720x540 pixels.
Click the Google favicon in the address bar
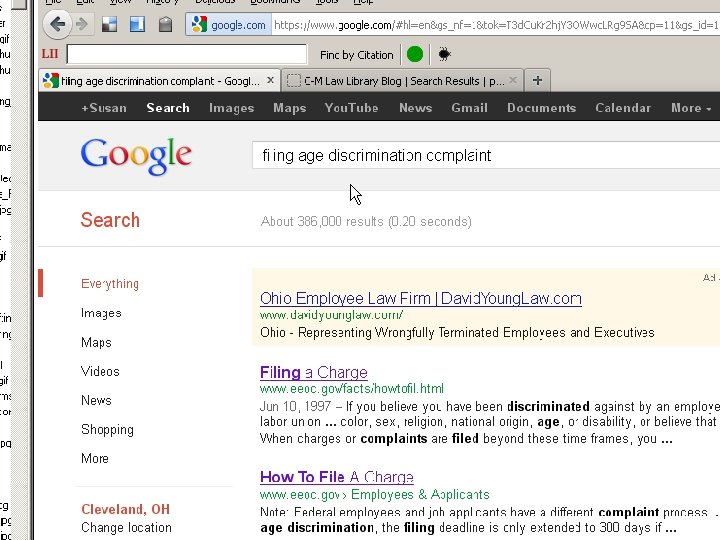[199, 24]
